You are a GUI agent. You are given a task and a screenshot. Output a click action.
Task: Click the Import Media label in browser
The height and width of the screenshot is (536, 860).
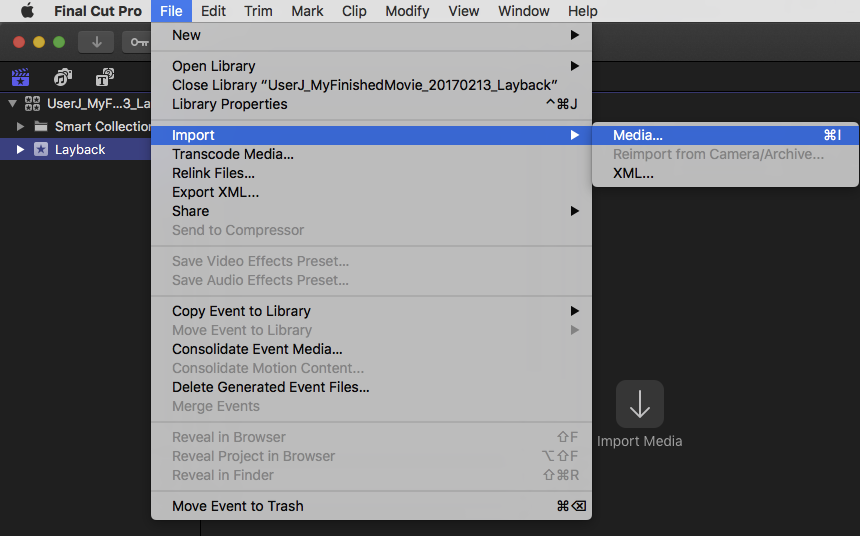pyautogui.click(x=640, y=441)
